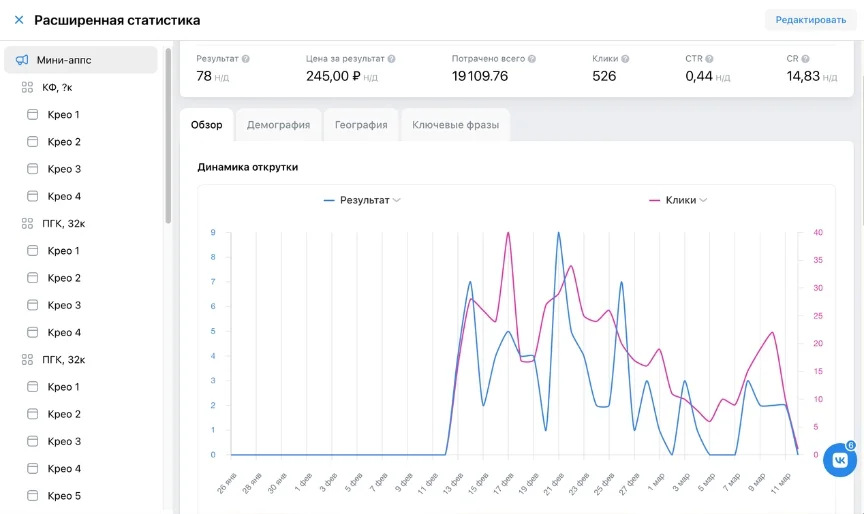This screenshot has width=864, height=514.
Task: Click the help icon next to Результат metric
Action: pyautogui.click(x=246, y=59)
